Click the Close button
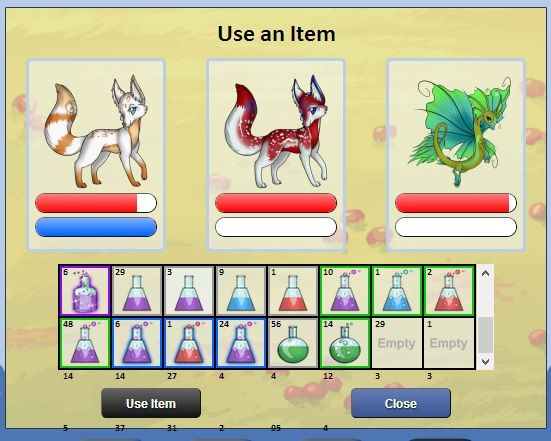Image resolution: width=551 pixels, height=441 pixels. click(401, 403)
